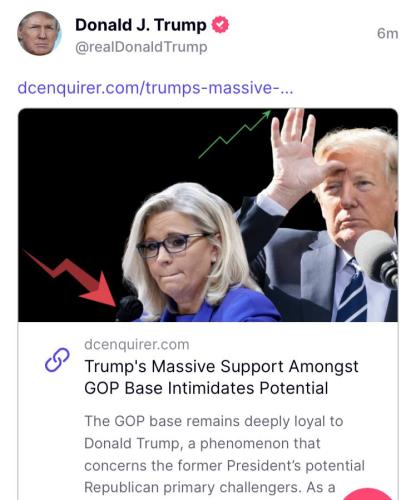
Task: Tap the pink floating button at bottom corner
Action: 369,494
